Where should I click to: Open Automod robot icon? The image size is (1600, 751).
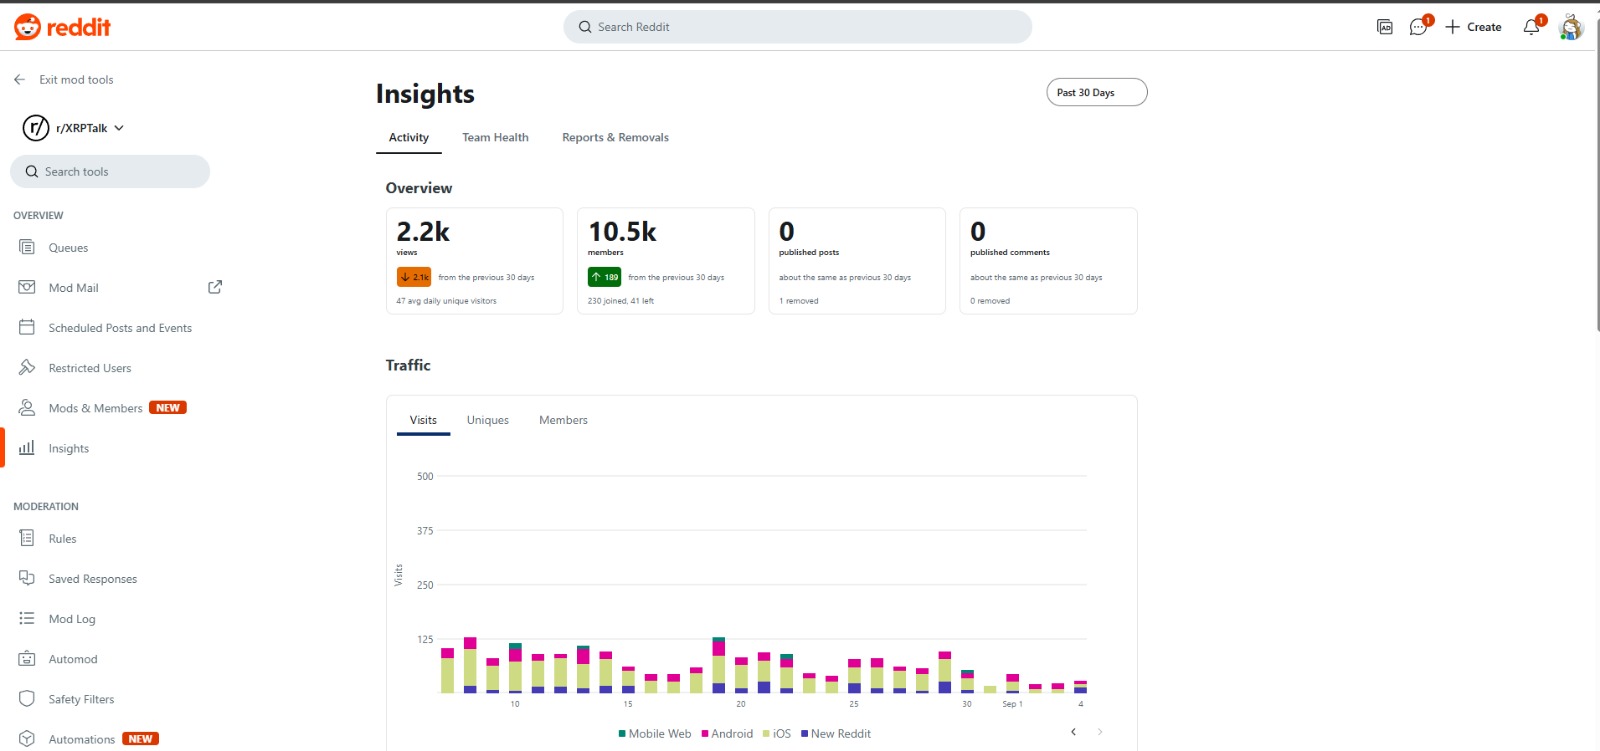[x=27, y=658]
